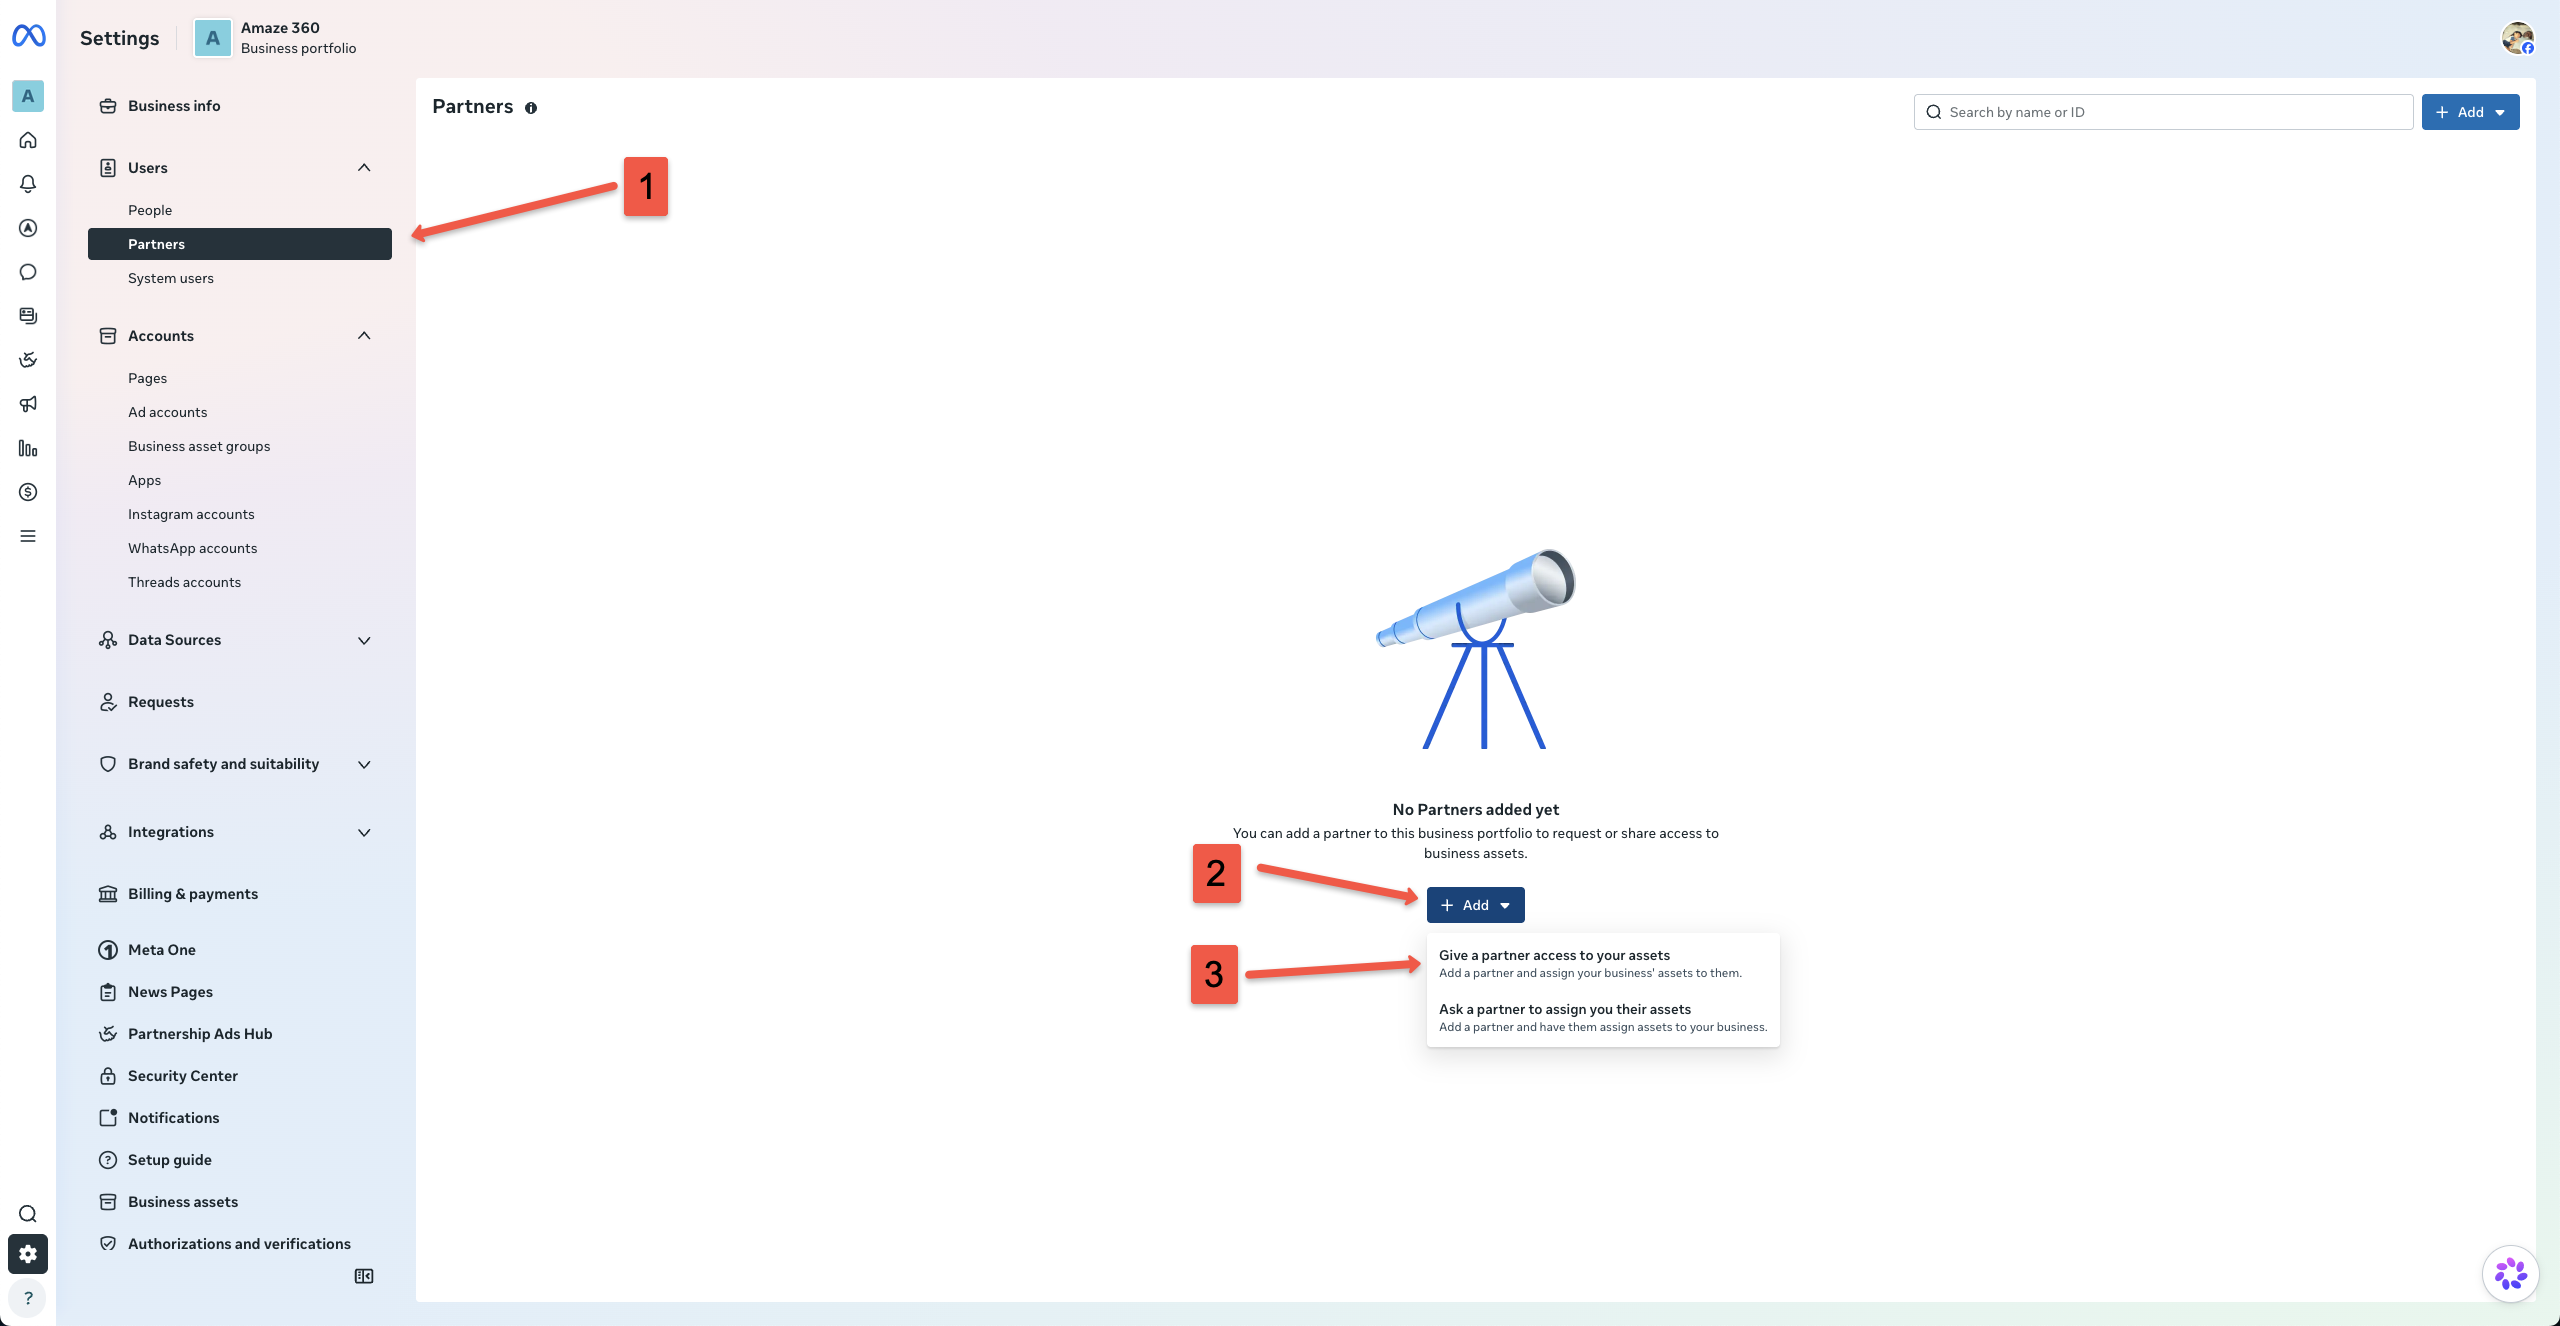Open Instagram accounts
Viewport: 2560px width, 1326px height.
point(240,514)
